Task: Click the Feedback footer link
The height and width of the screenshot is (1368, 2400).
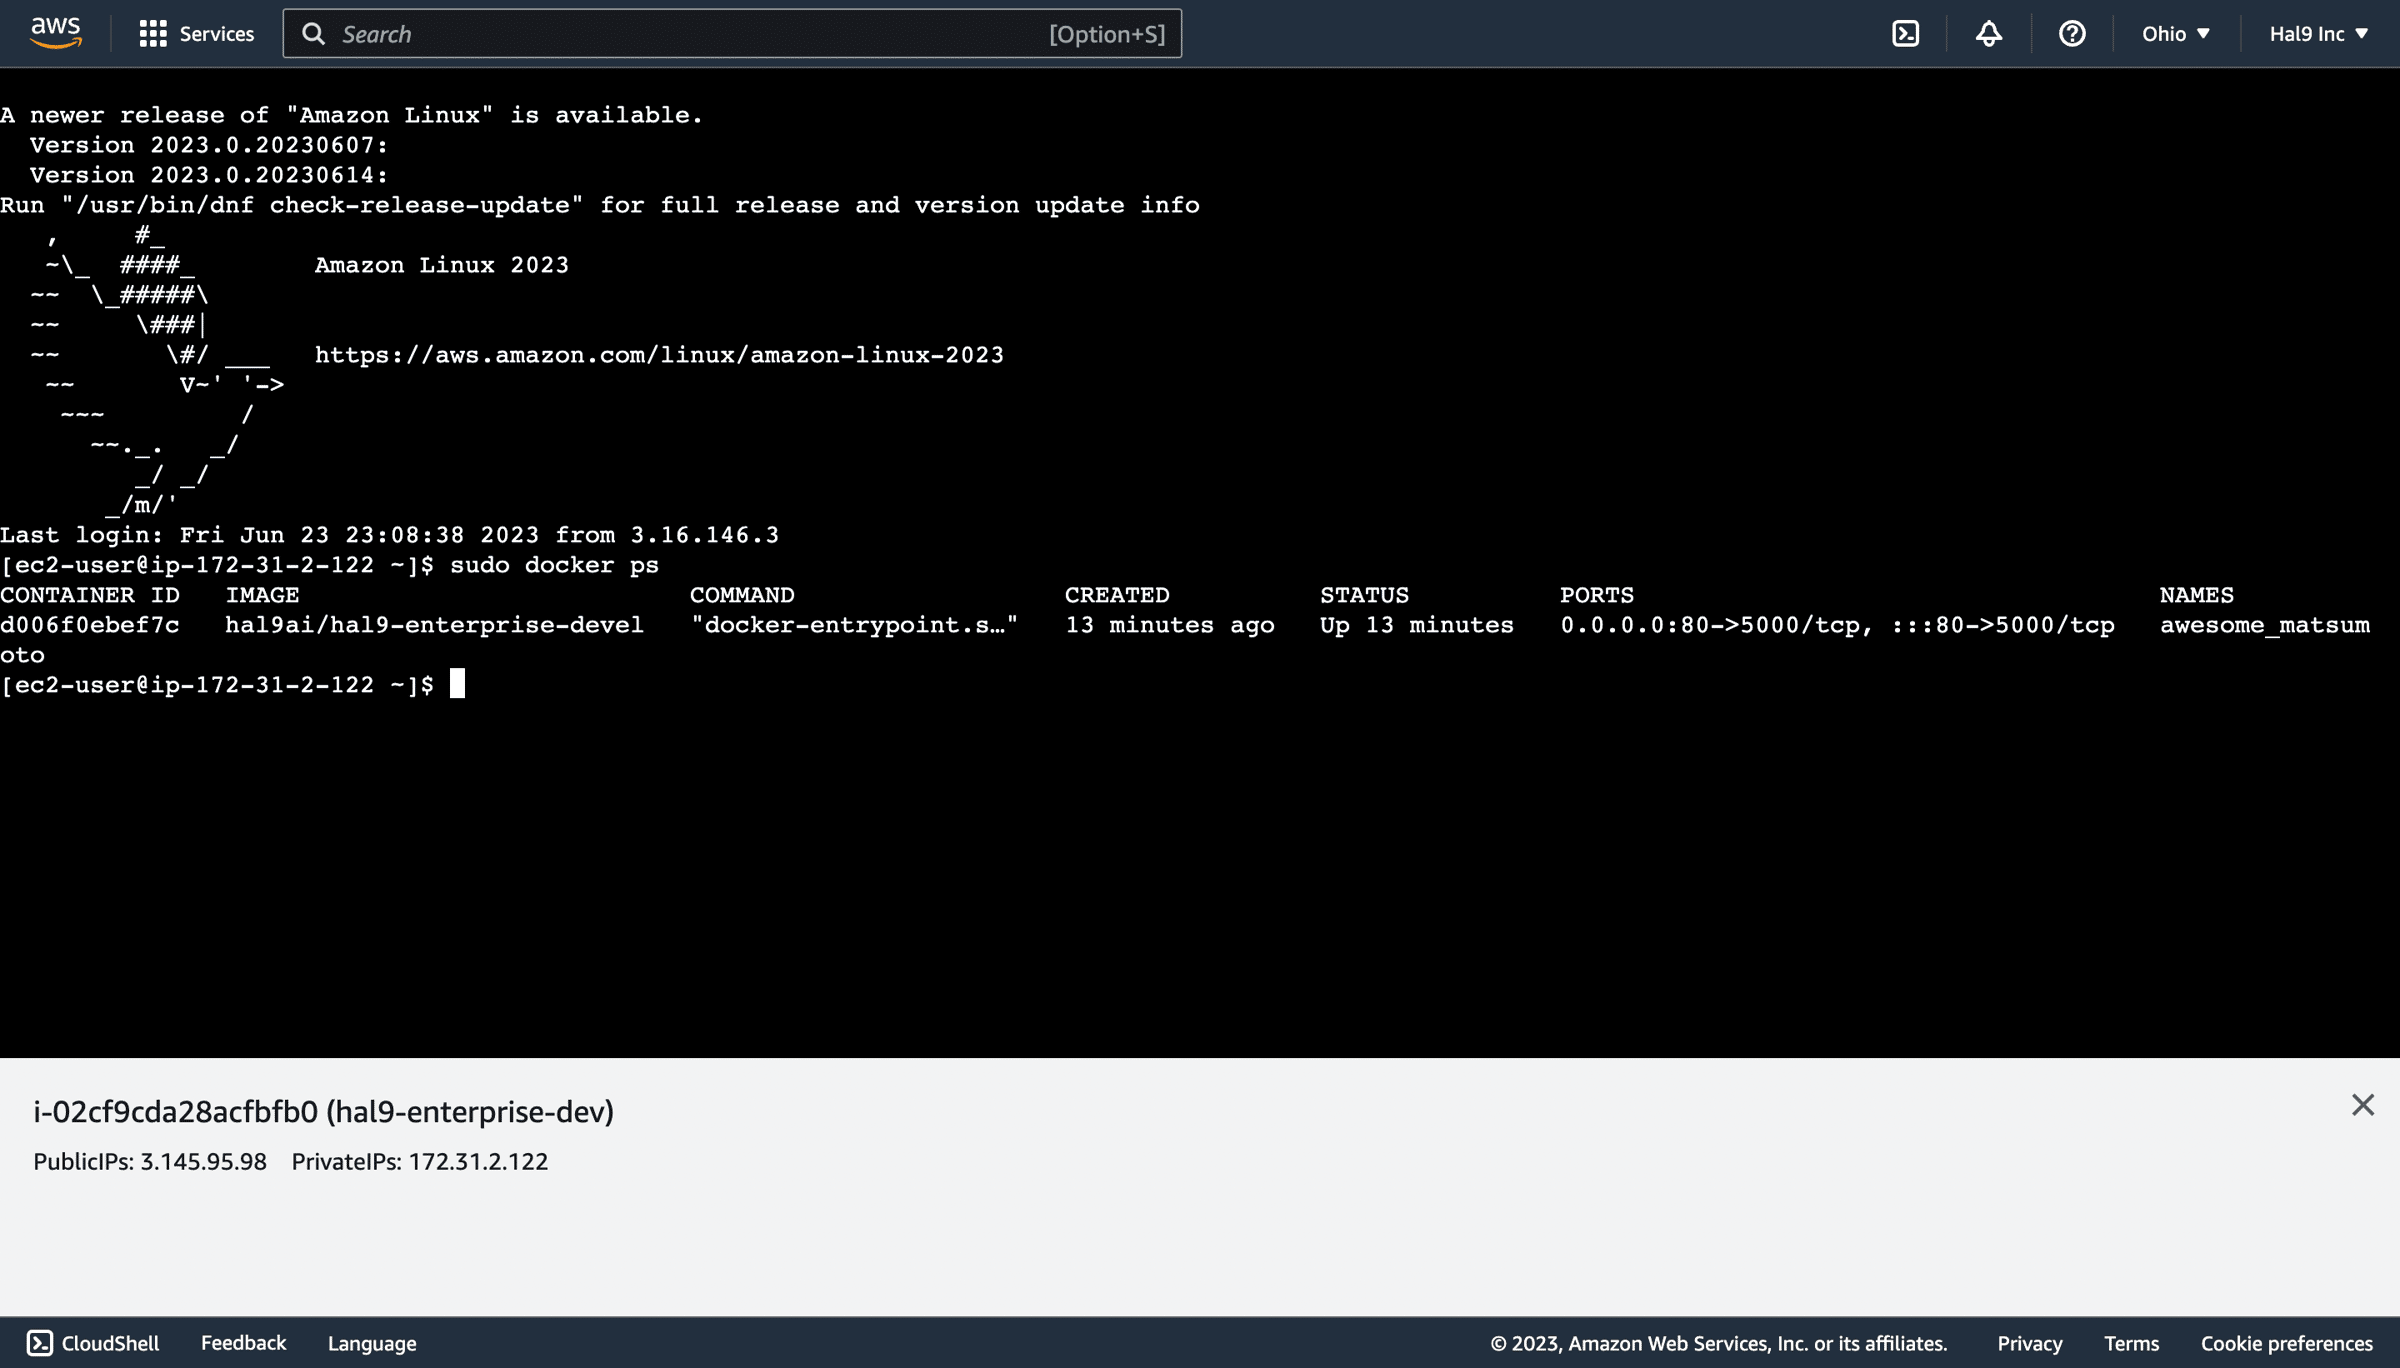Action: click(x=243, y=1343)
